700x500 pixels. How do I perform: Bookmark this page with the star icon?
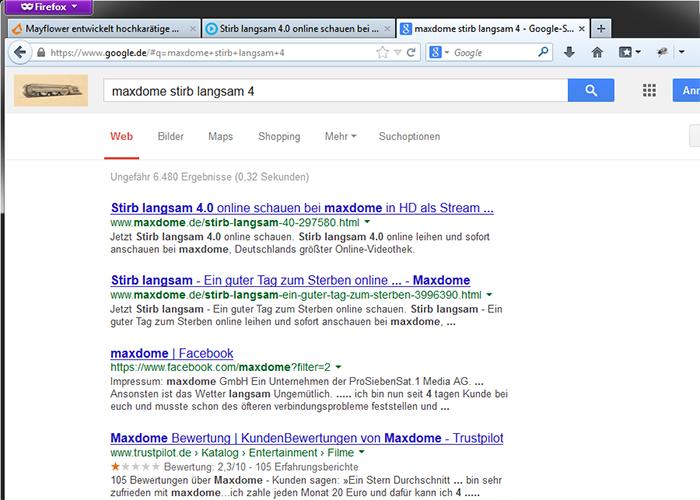tap(383, 53)
